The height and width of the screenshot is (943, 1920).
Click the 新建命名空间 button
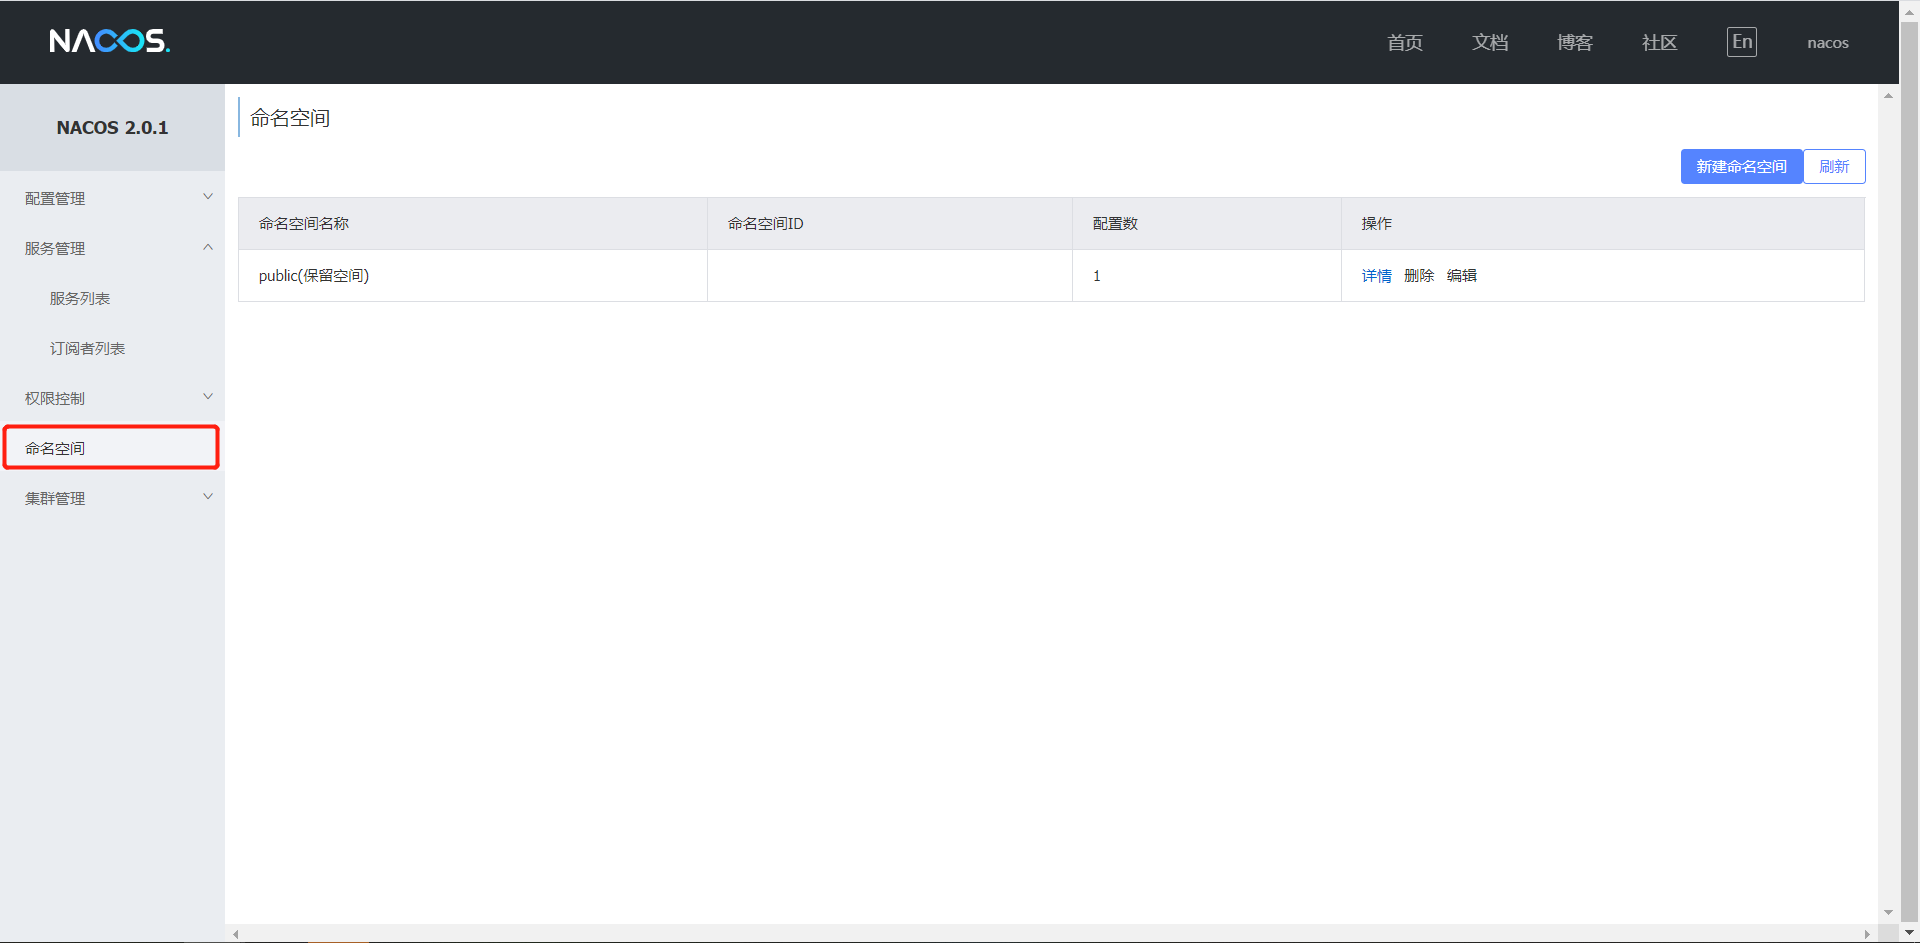click(1741, 166)
